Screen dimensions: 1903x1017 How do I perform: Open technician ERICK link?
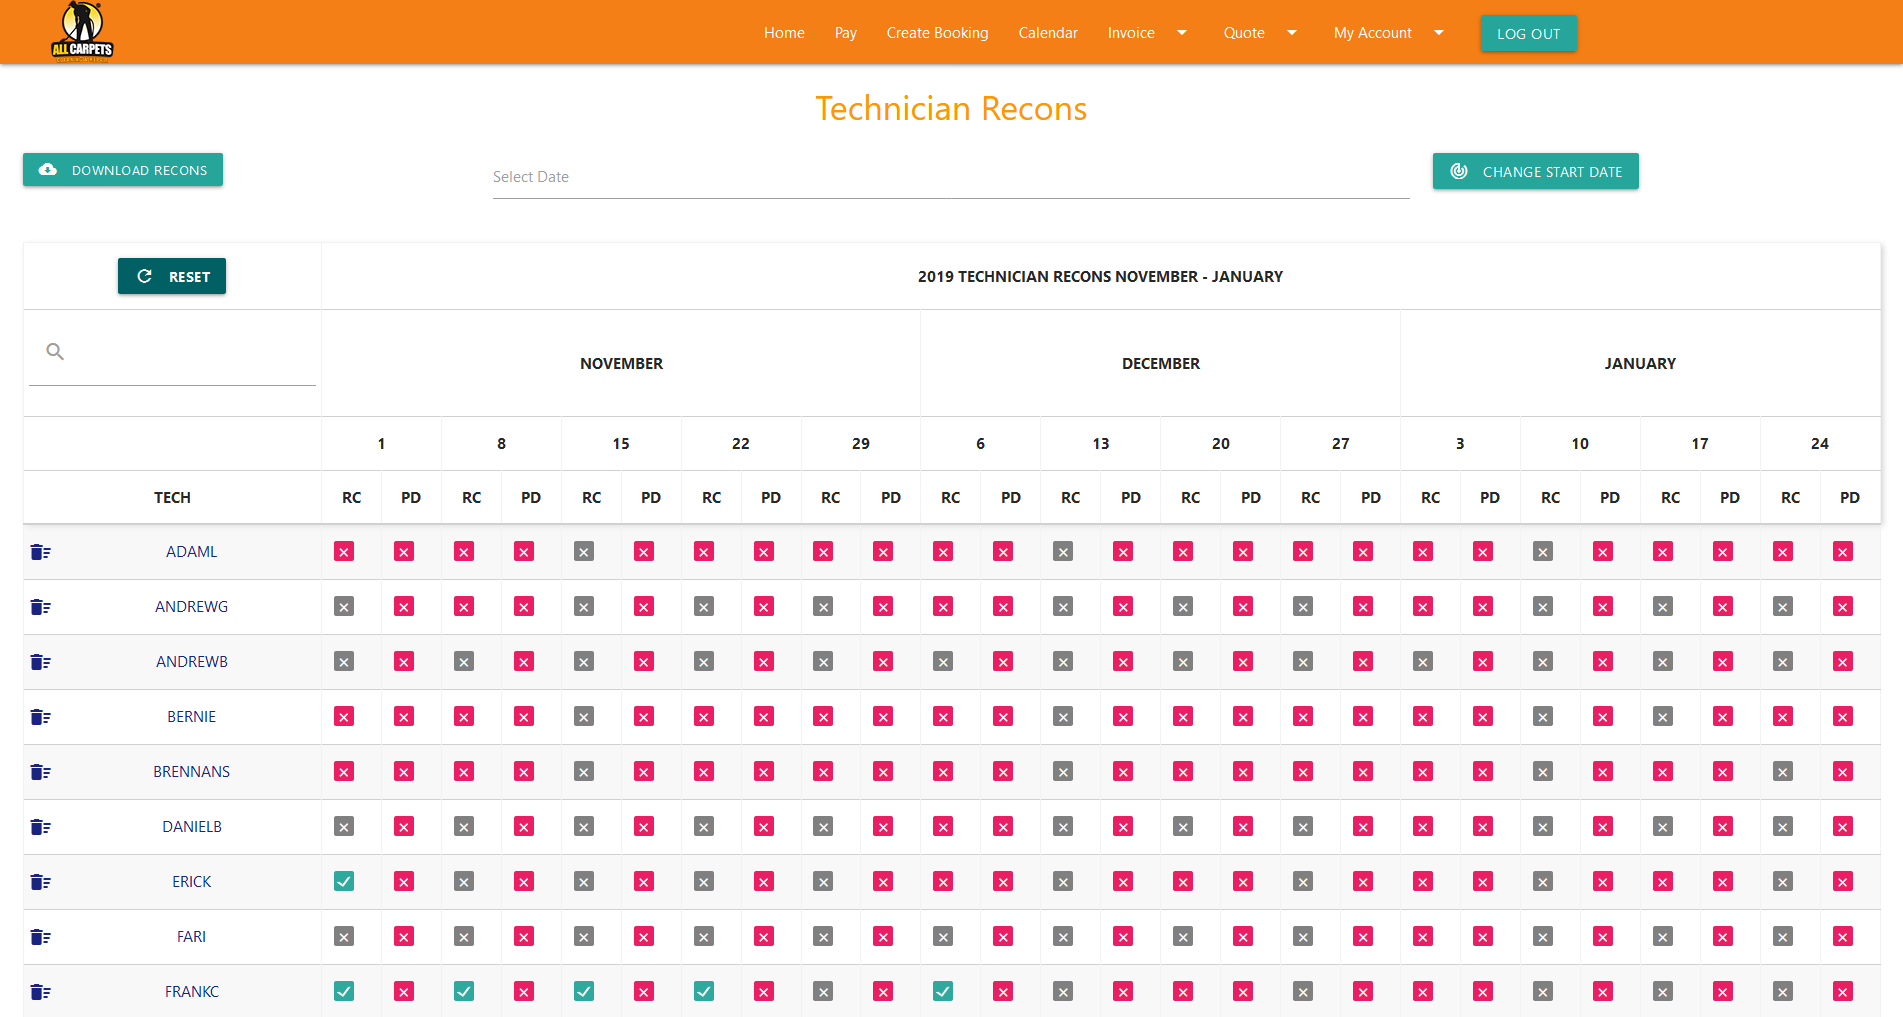coord(191,882)
